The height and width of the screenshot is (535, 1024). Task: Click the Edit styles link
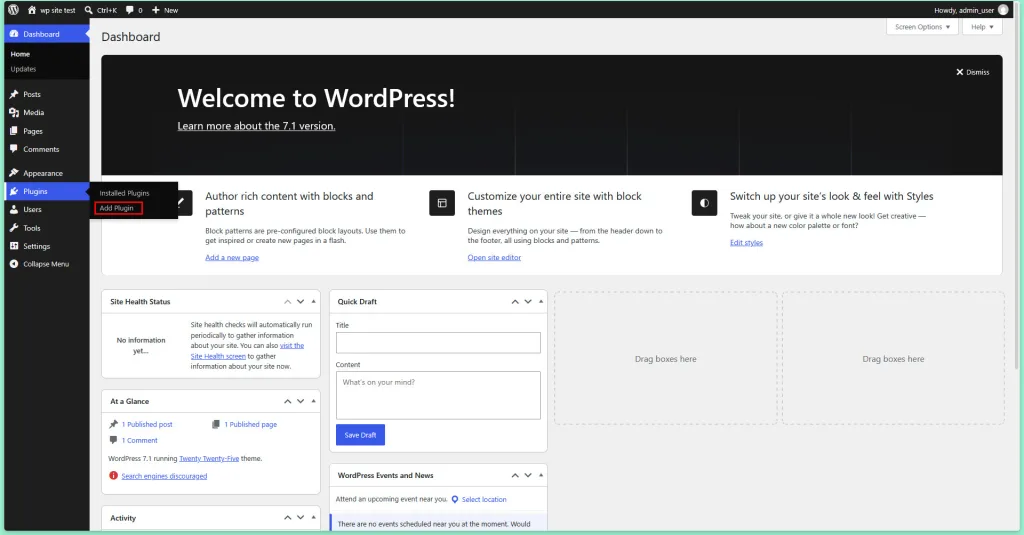click(x=746, y=242)
